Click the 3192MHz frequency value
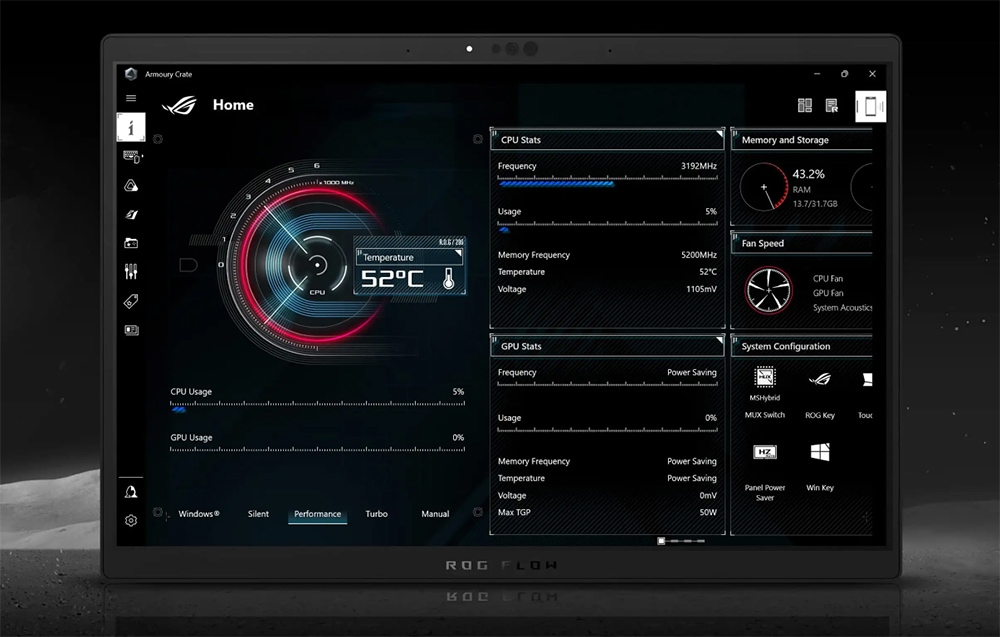 tap(698, 166)
